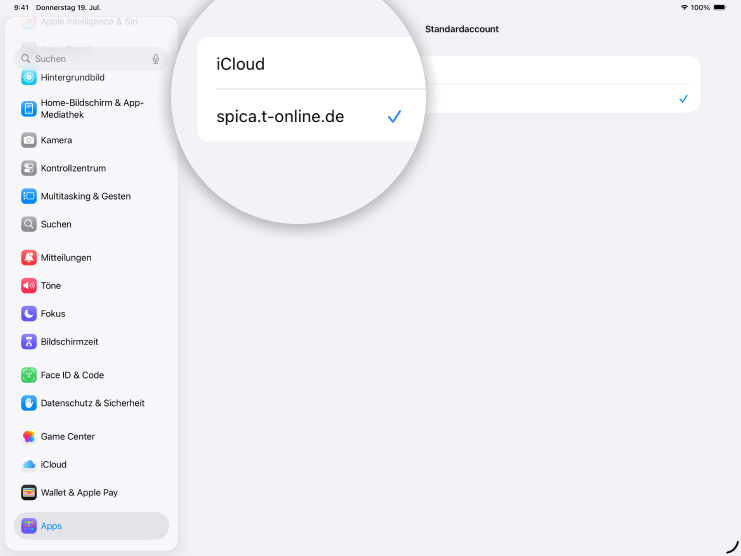Open Datenschutz & Sicherheit section
The width and height of the screenshot is (741, 556).
coord(92,403)
